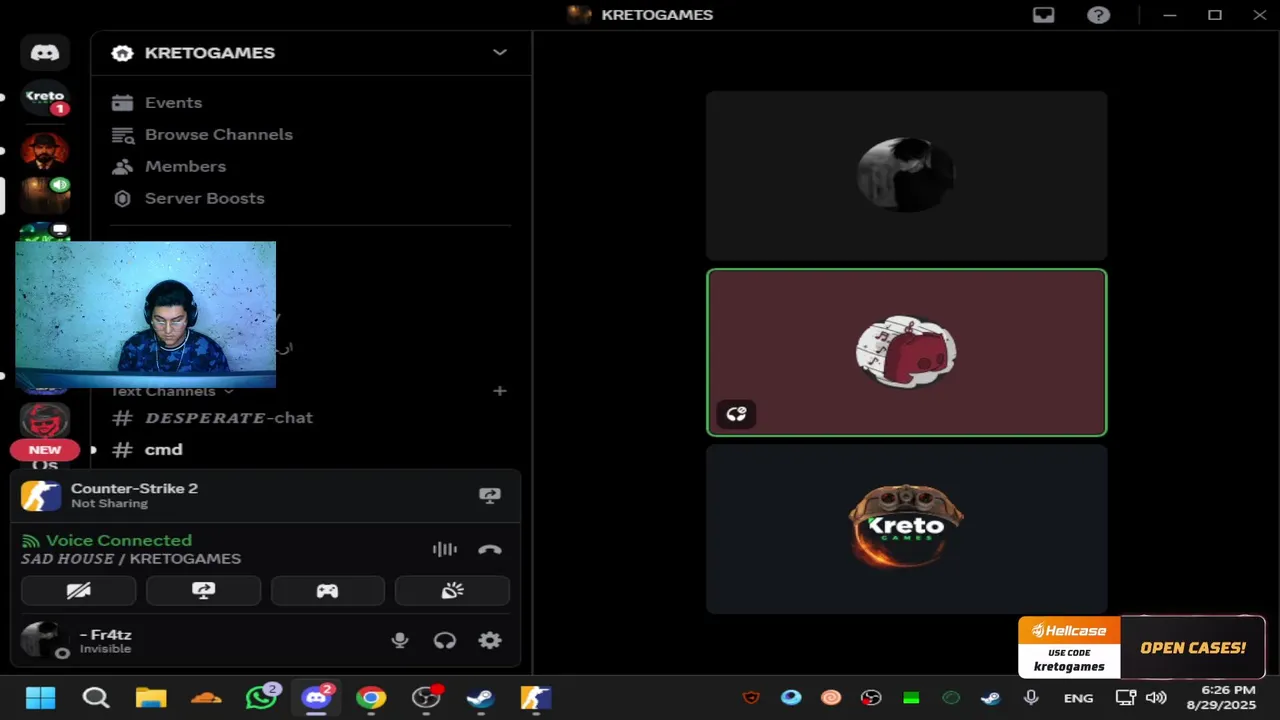The width and height of the screenshot is (1280, 720).
Task: Open server showing green speaker badge
Action: tap(45, 194)
